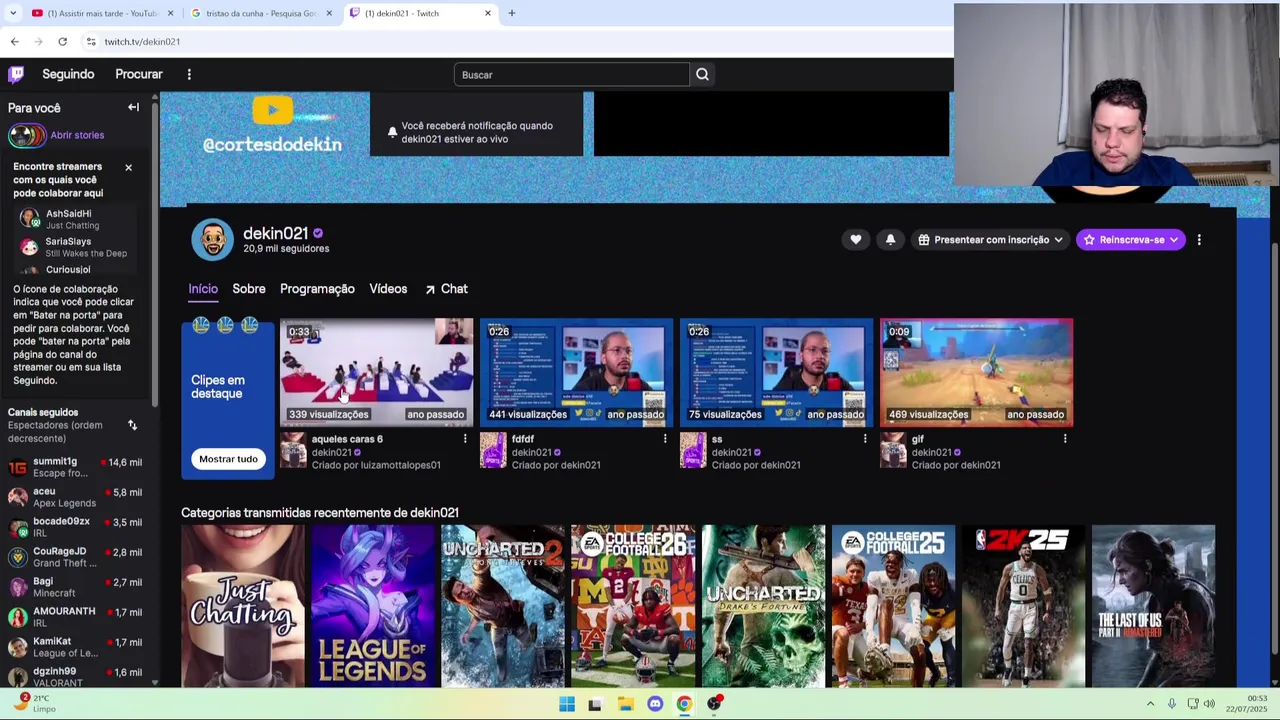This screenshot has height=720, width=1280.
Task: Switch to the YouTube Assistir mais tarde tab
Action: 100,13
